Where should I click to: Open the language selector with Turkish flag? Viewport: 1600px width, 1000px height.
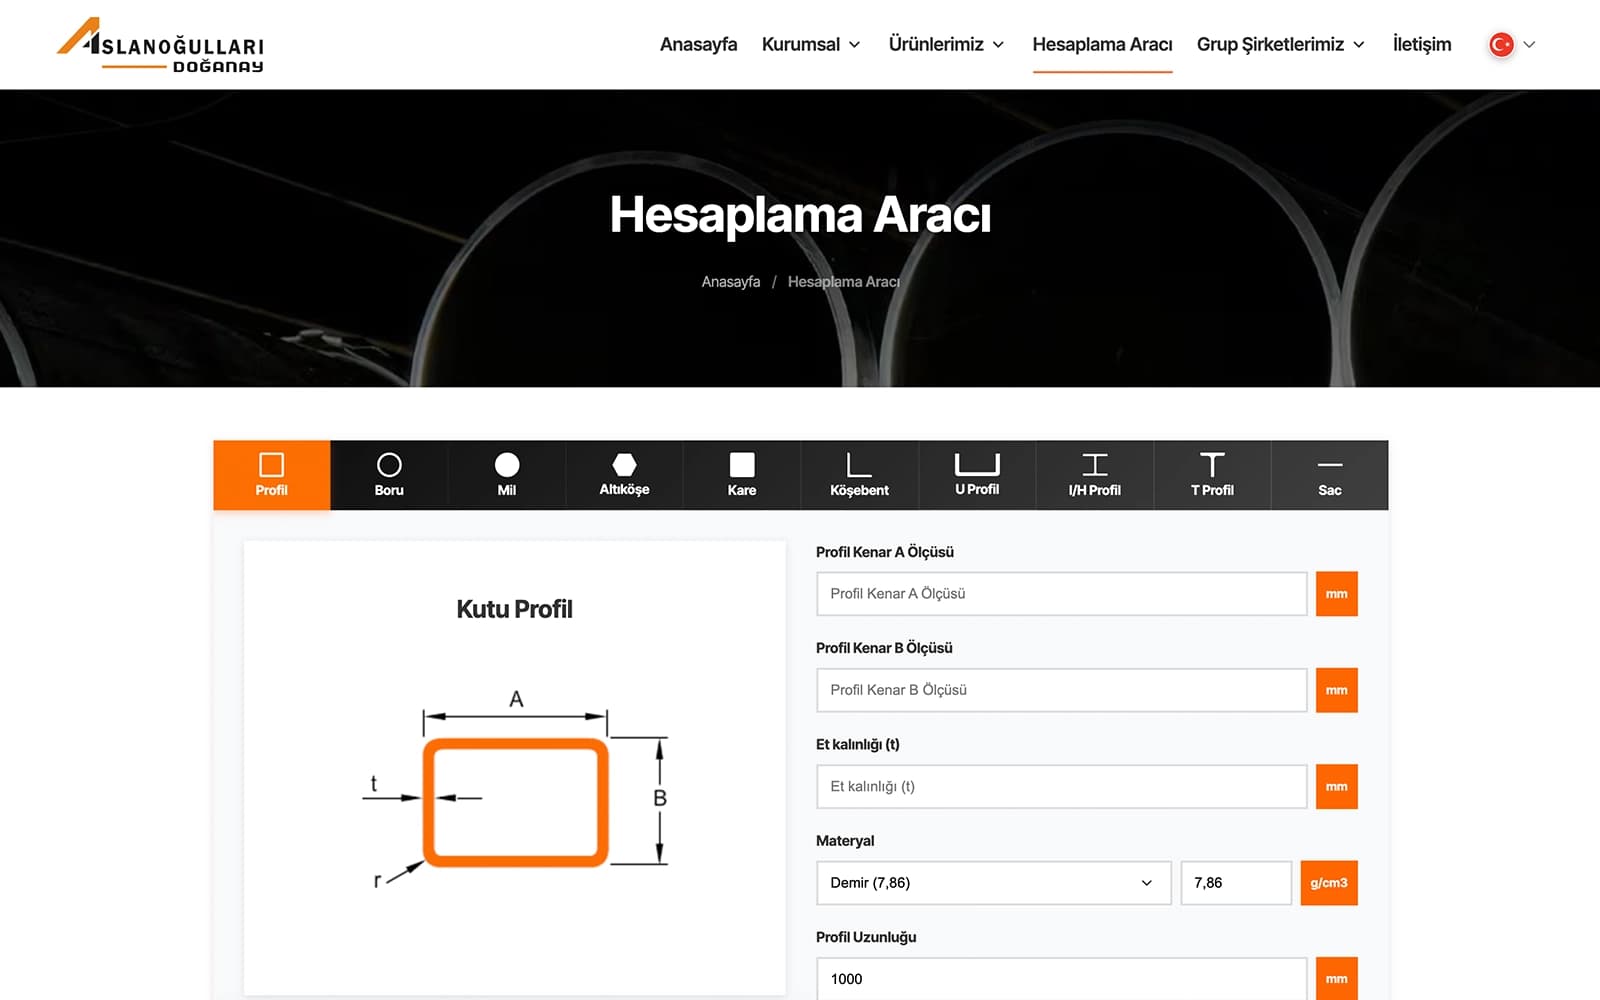click(x=1510, y=44)
